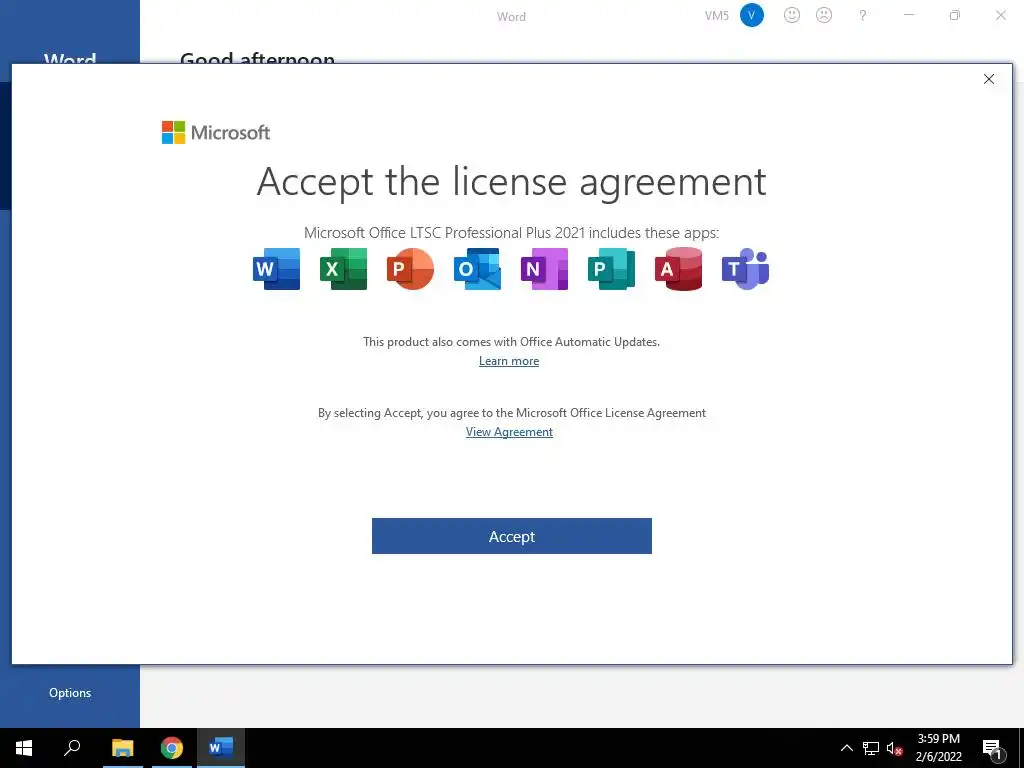1024x768 pixels.
Task: Open the Windows Start menu
Action: point(24,748)
